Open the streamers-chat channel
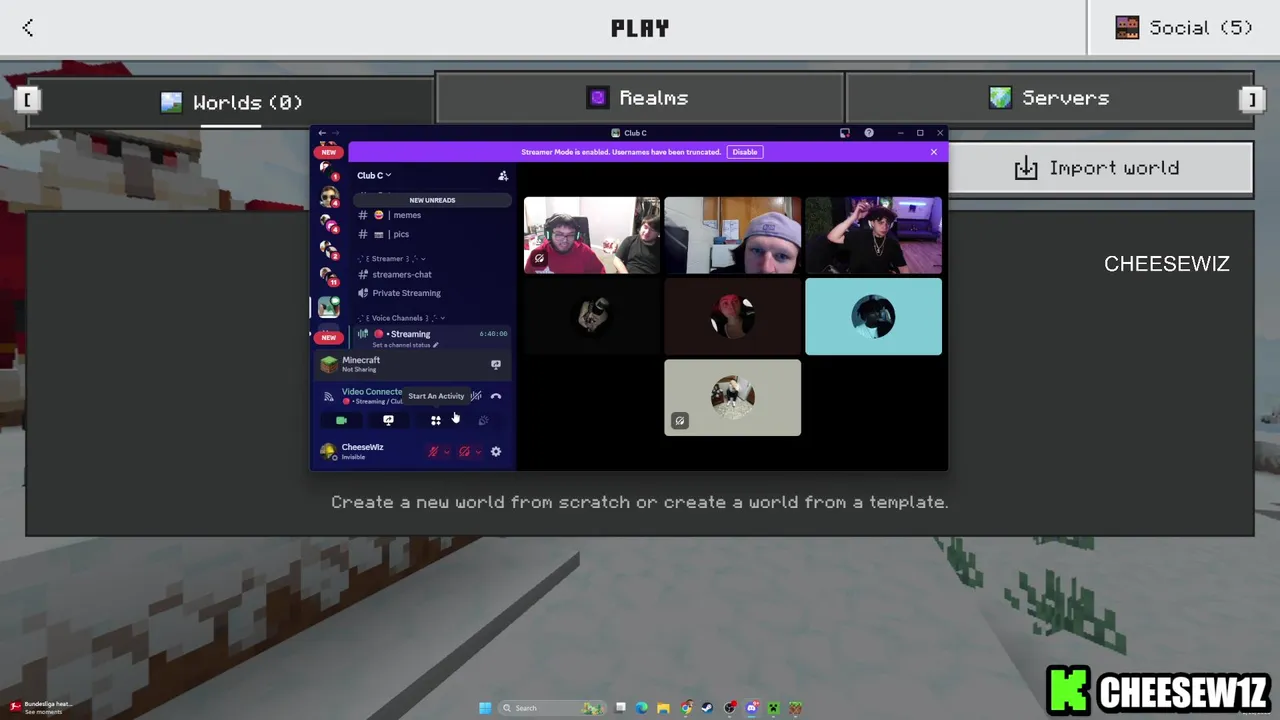 432,274
